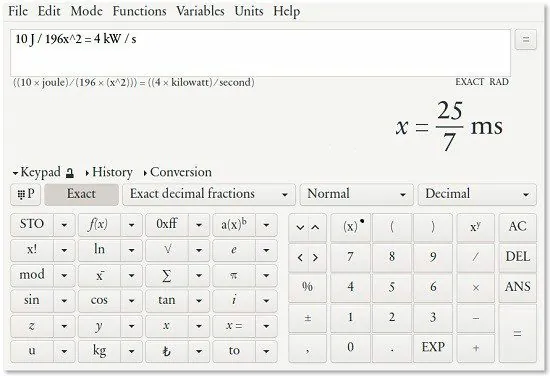Screen dimensions: 550x376
Task: Click the 0xff number base button
Action: 167,224
